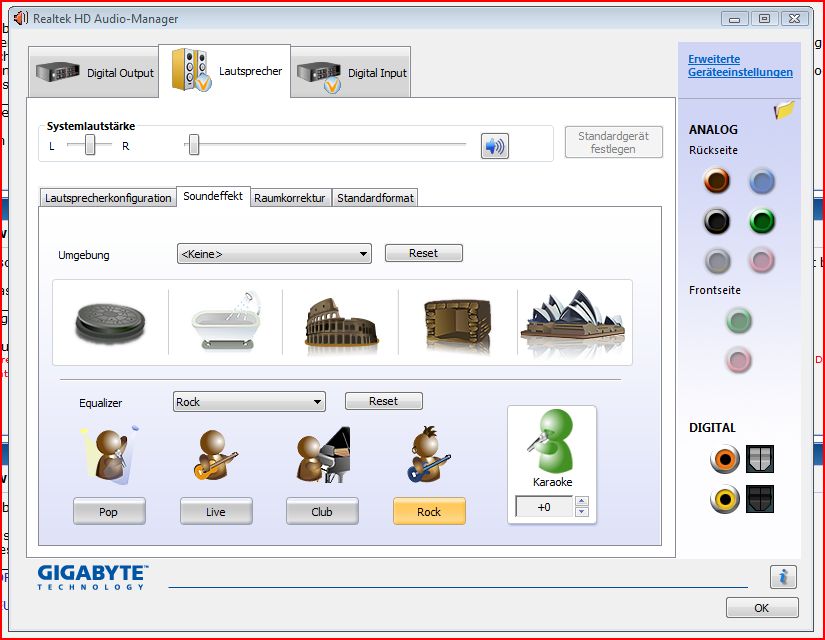This screenshot has height=640, width=825.
Task: Increase Karaoke key with up arrow
Action: (582, 501)
